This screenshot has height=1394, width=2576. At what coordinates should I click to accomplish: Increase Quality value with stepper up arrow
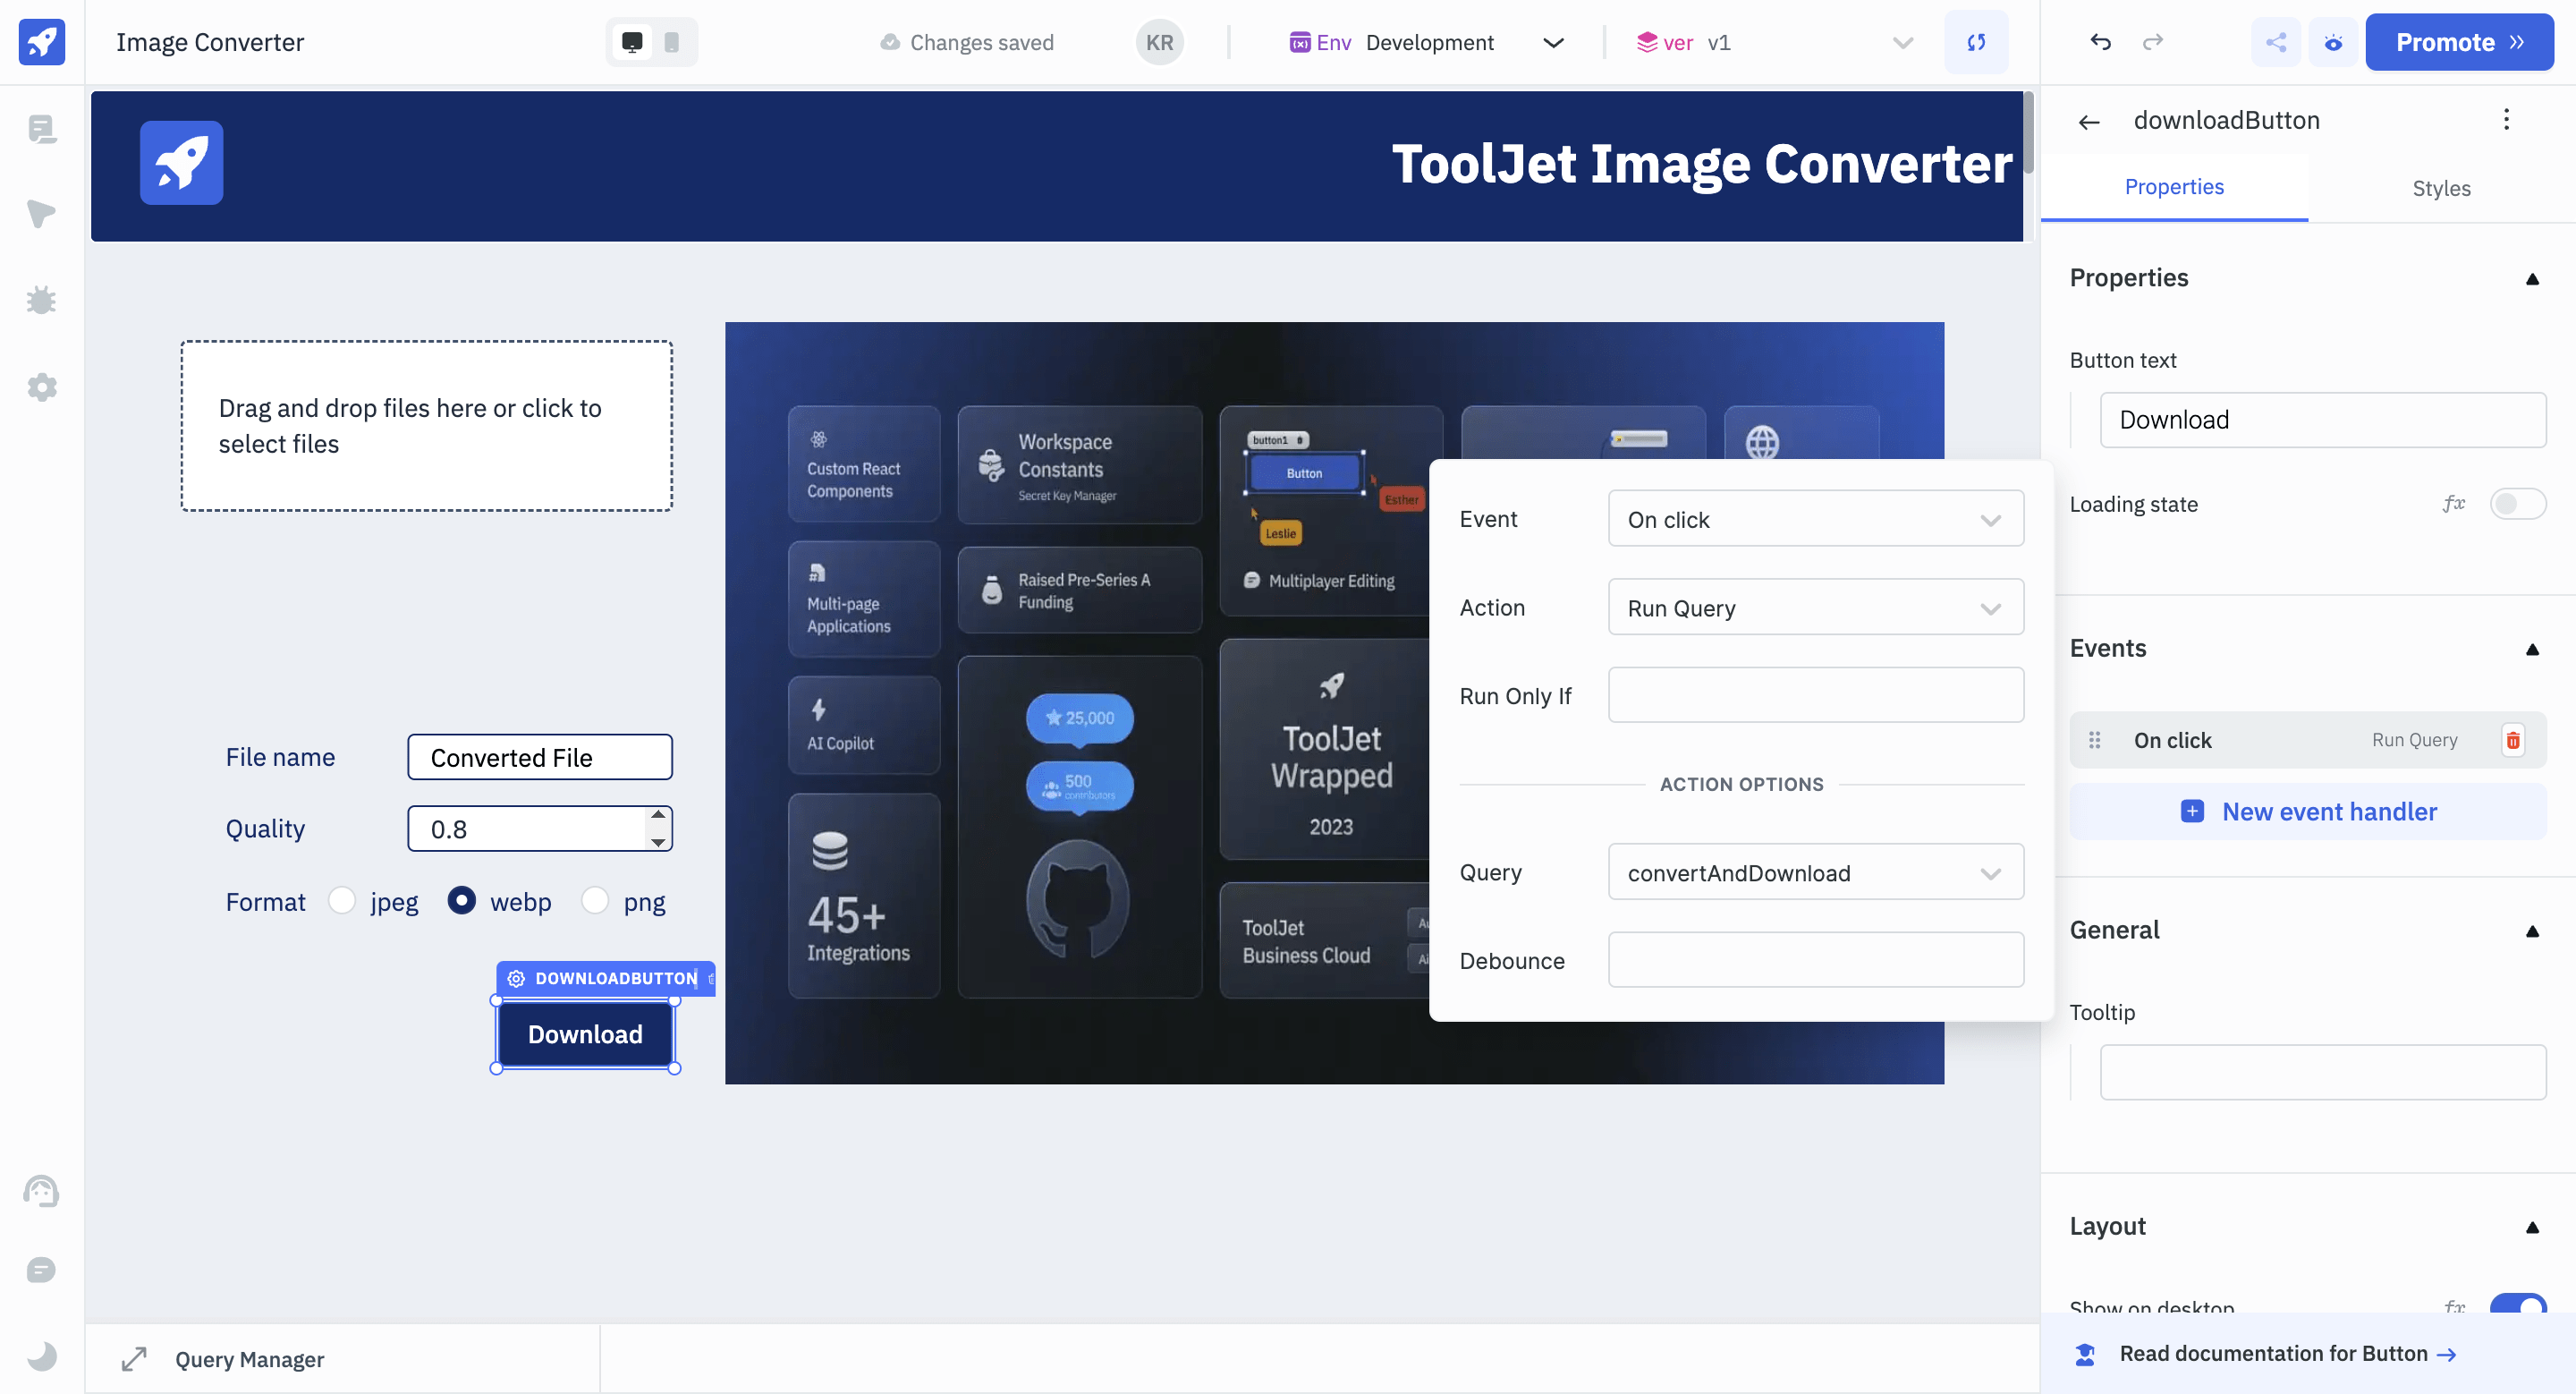pos(658,816)
